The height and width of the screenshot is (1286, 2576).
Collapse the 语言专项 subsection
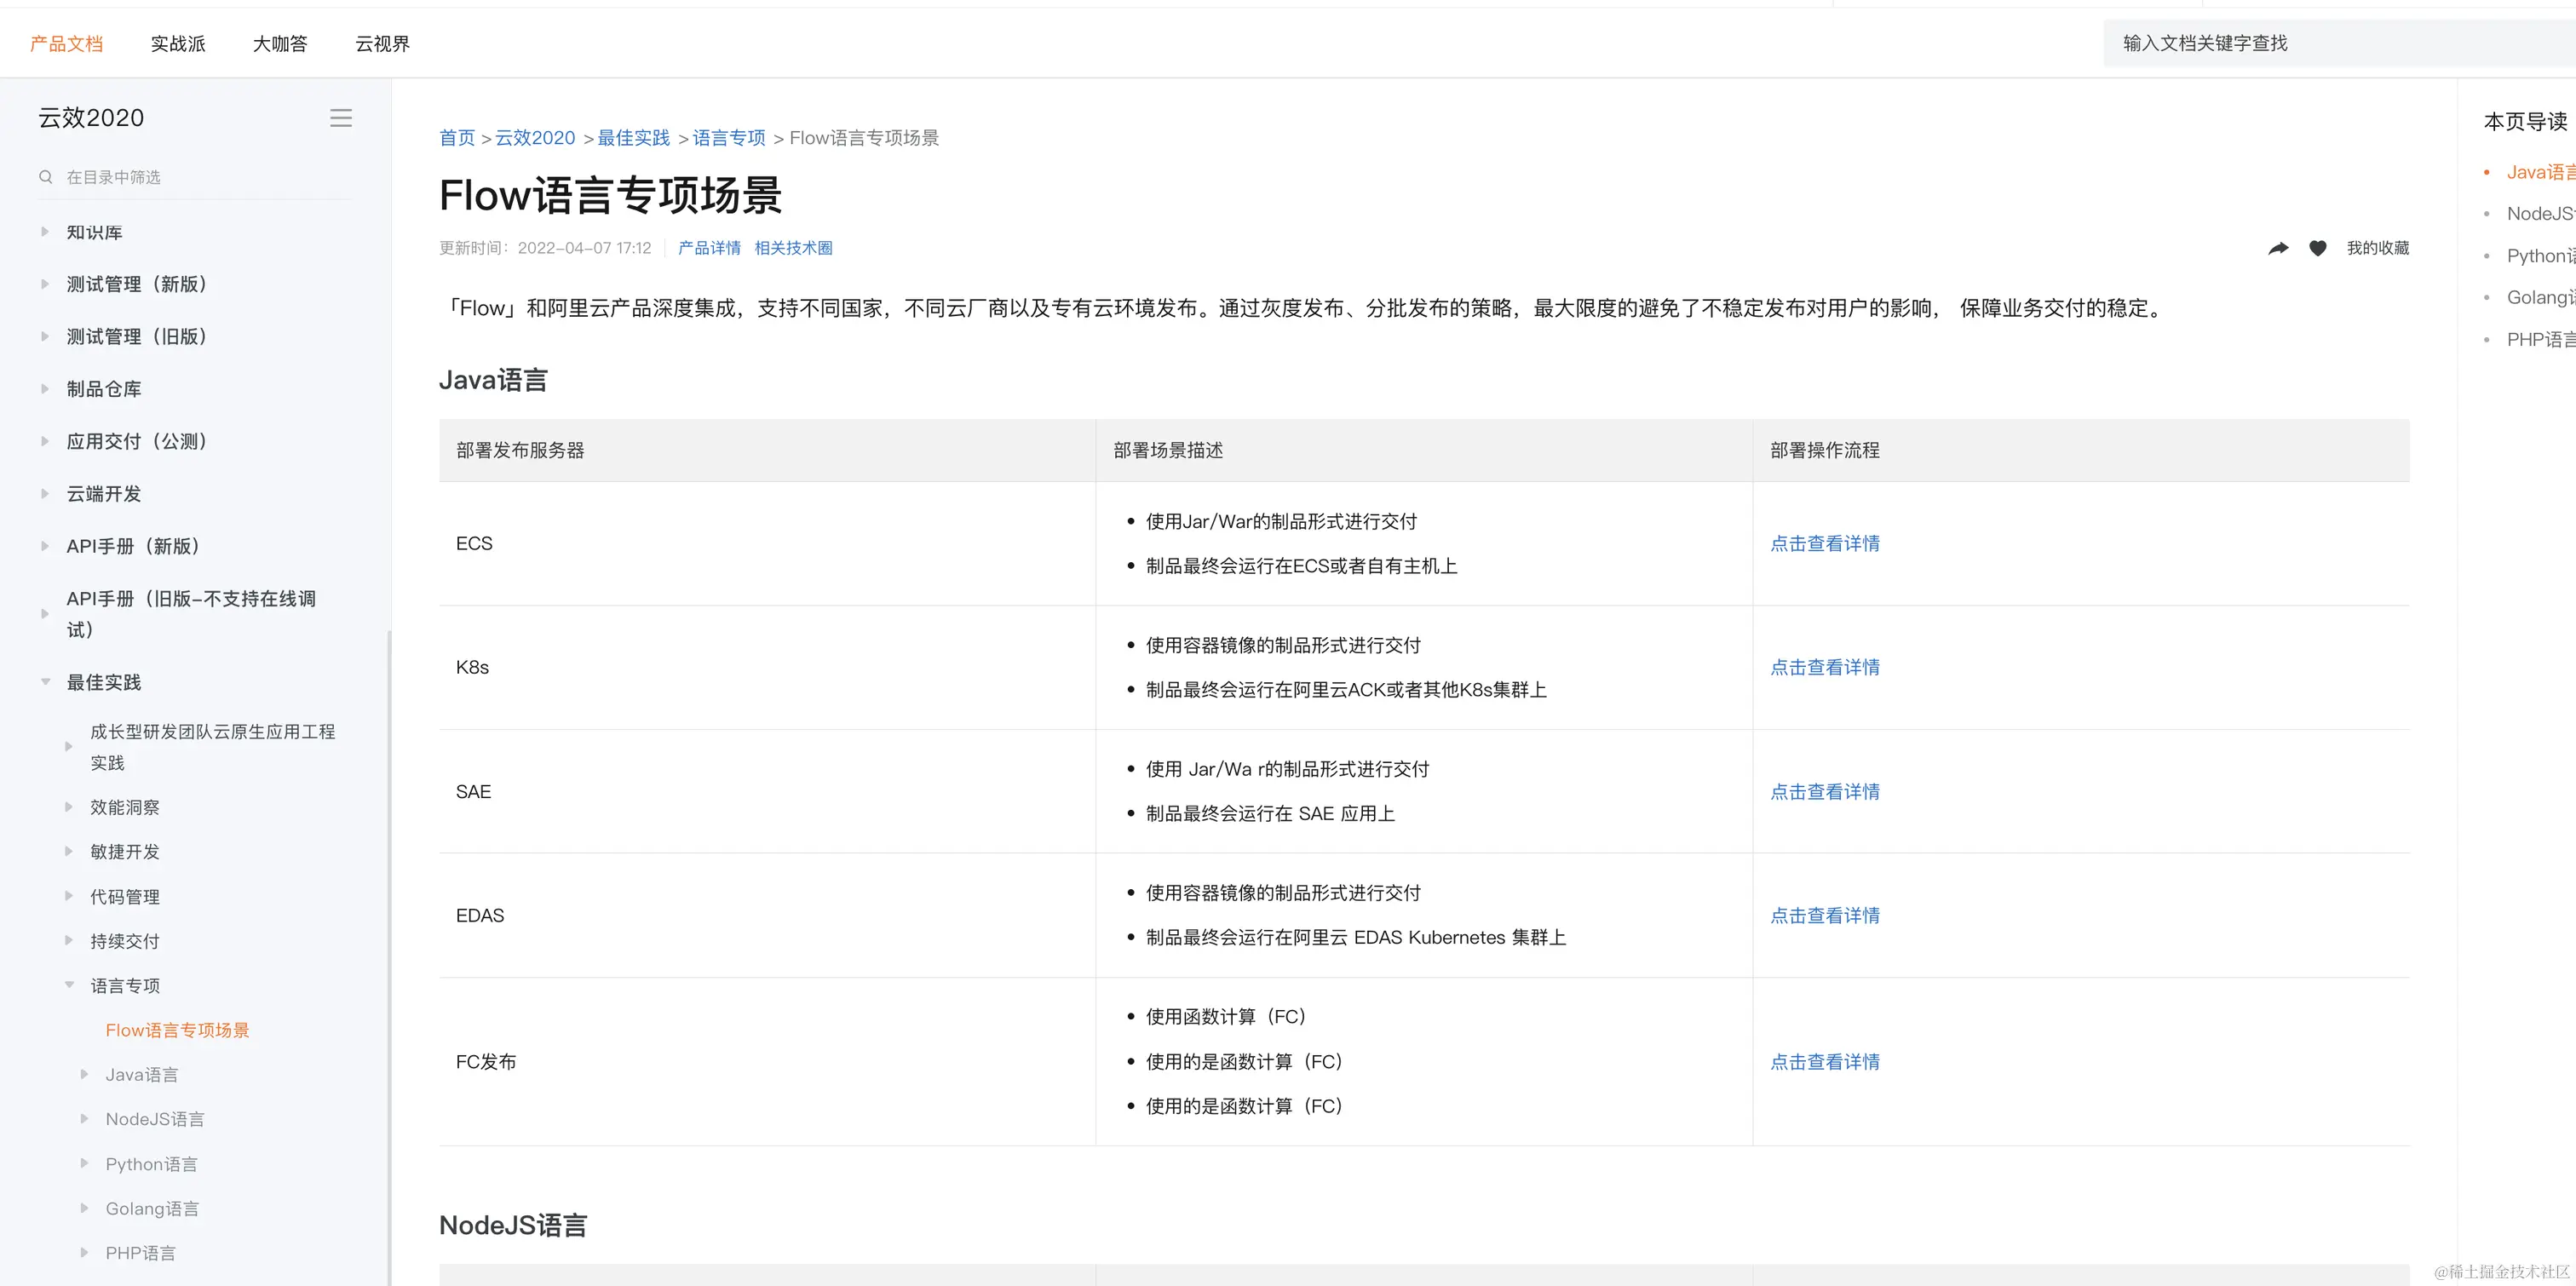pyautogui.click(x=69, y=985)
